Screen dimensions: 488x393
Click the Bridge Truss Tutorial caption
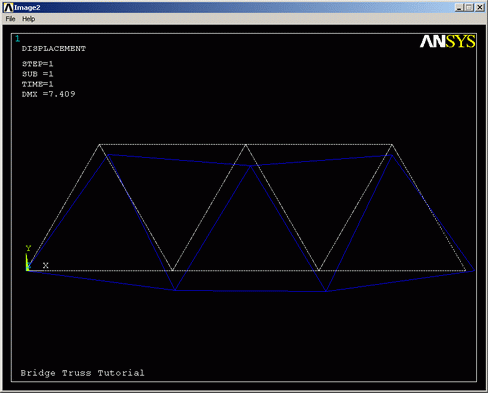point(82,373)
